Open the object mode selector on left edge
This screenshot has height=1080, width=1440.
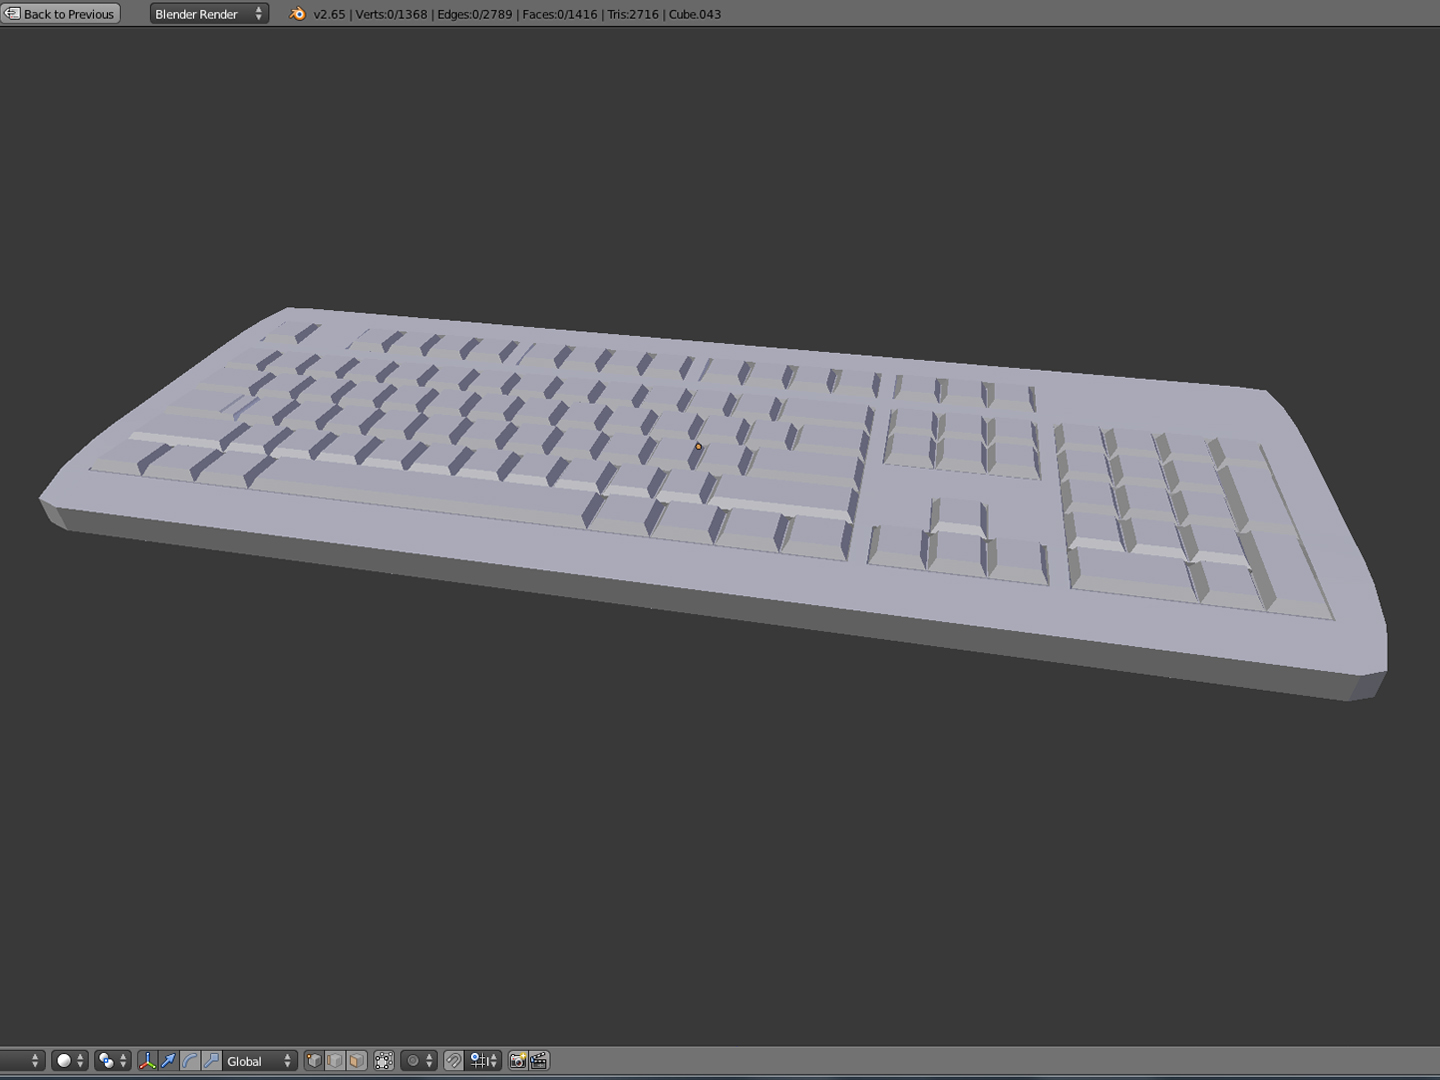[x=22, y=1061]
